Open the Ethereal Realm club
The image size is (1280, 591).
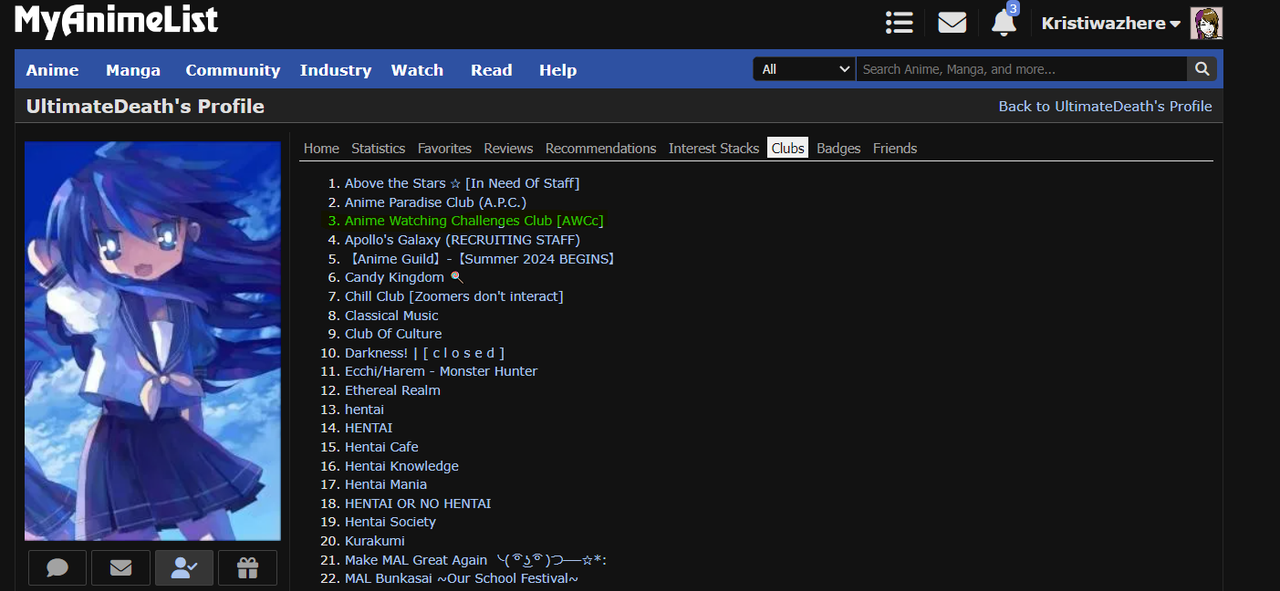[392, 390]
